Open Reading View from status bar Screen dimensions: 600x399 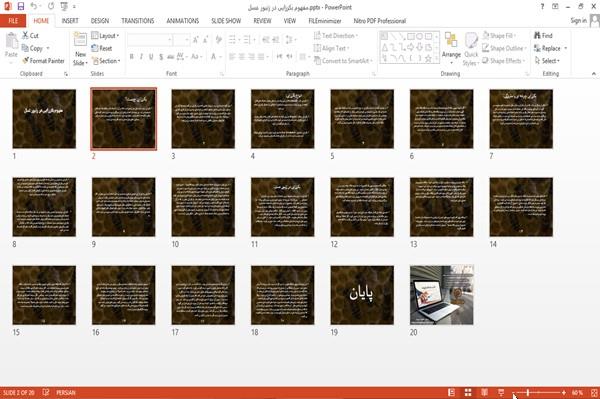(x=484, y=392)
